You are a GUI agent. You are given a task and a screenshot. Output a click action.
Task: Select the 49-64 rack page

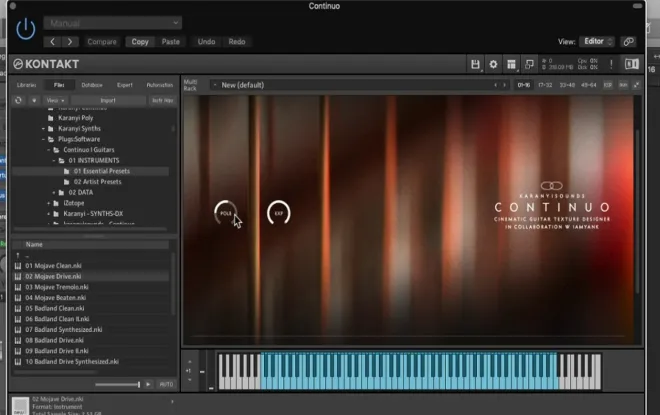pos(588,85)
